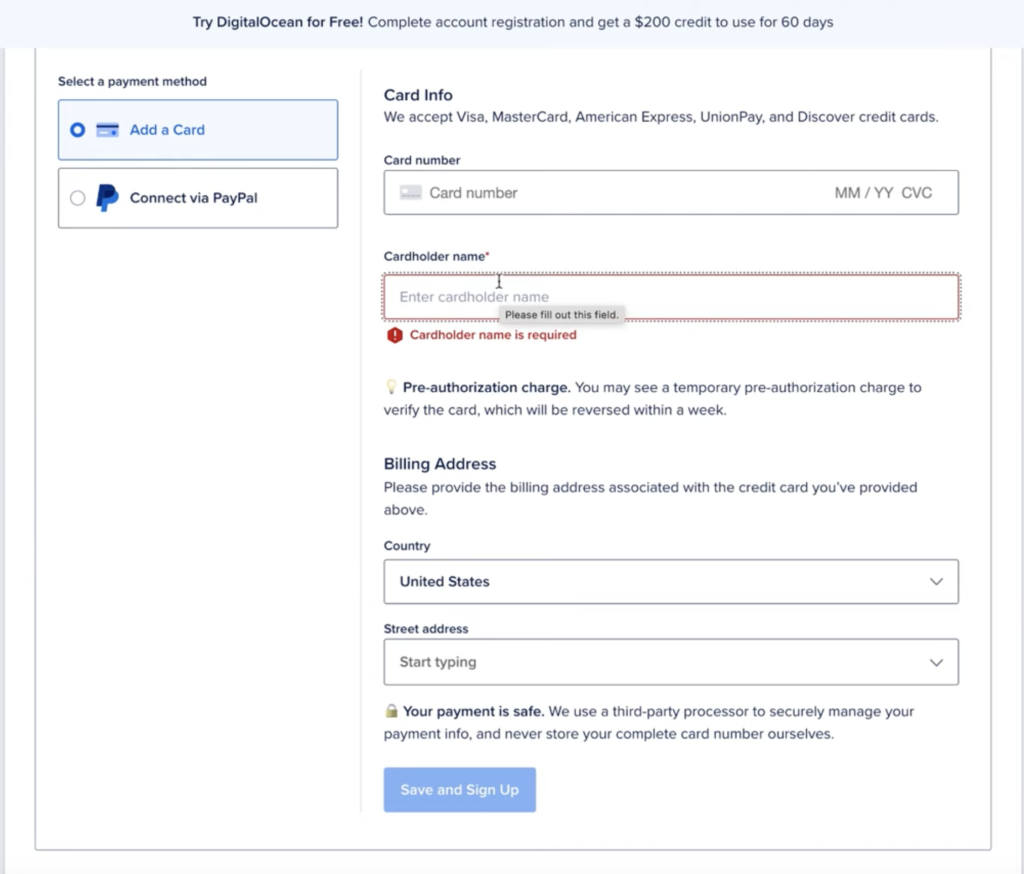Click the credit card icon beside Add a Card
Screen dimensions: 1024x874
pos(107,130)
